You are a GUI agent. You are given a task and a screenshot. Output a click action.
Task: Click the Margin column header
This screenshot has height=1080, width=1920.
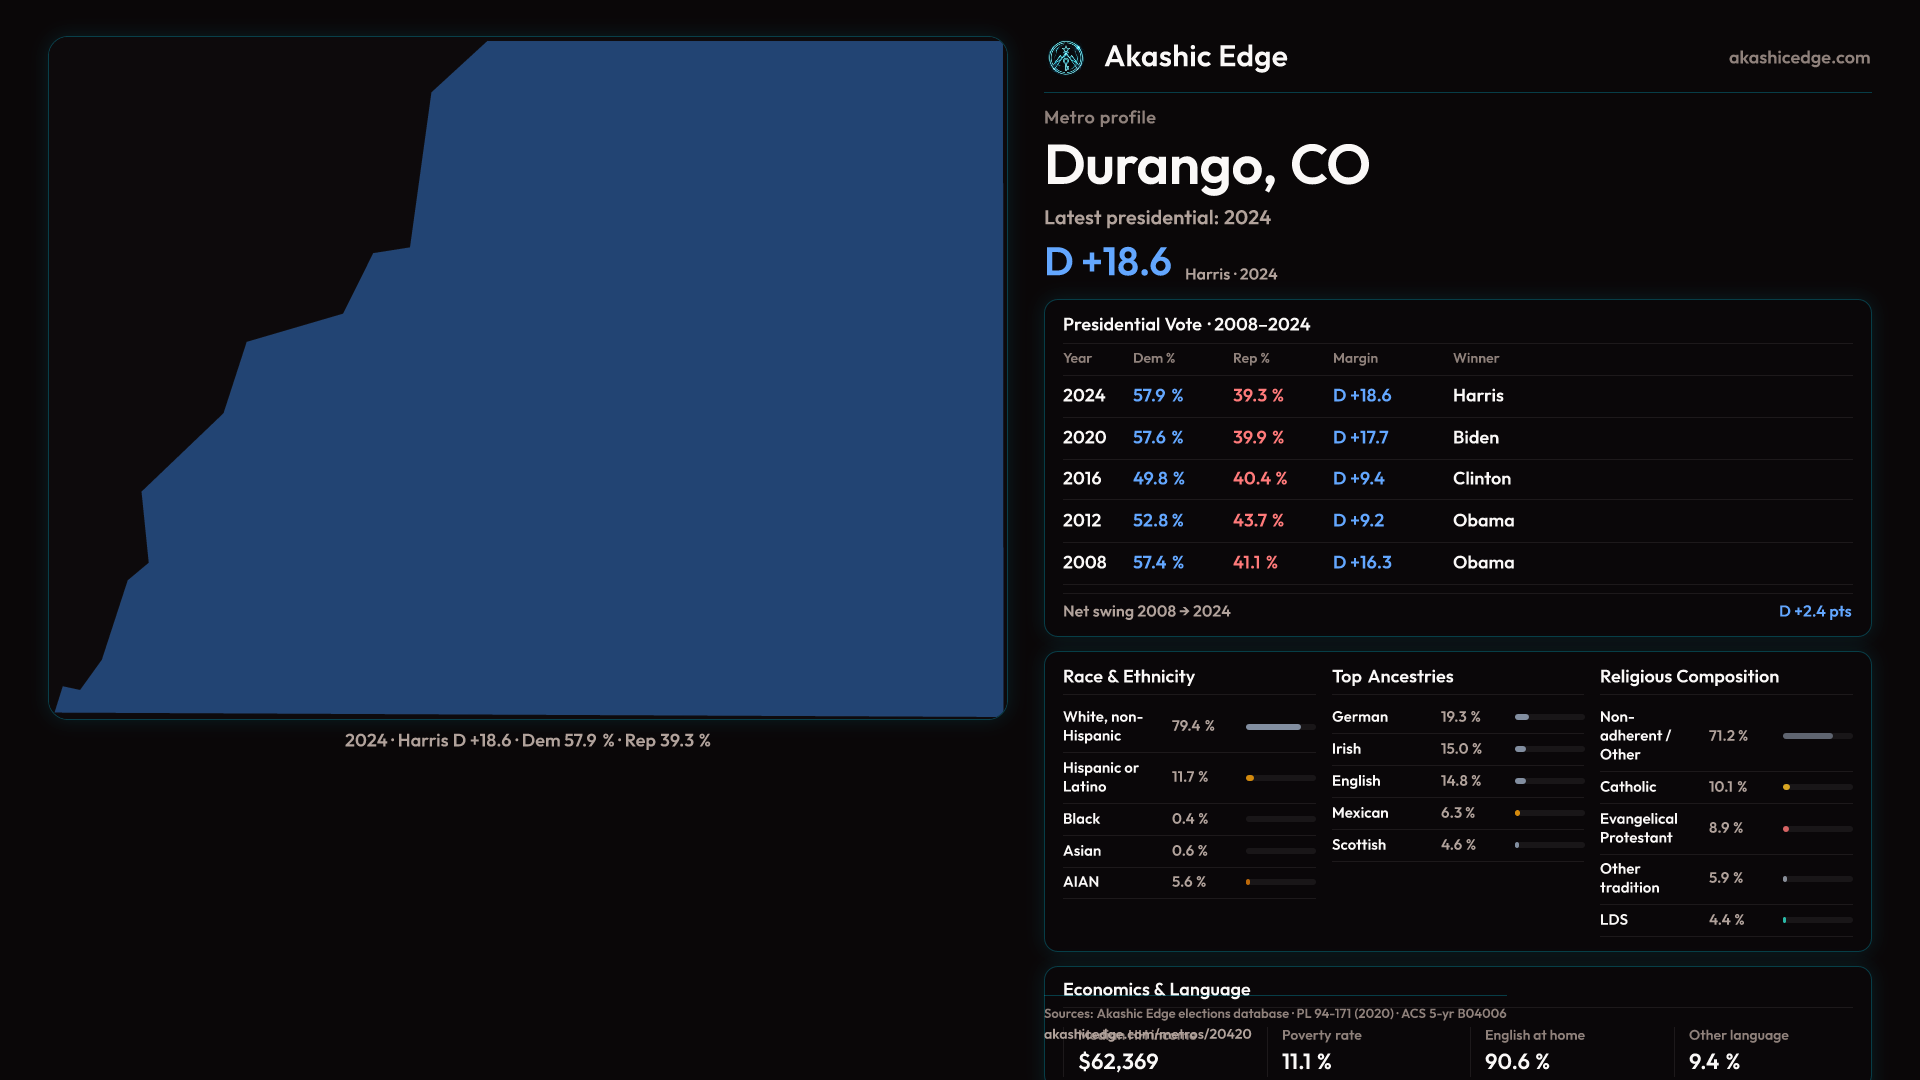[x=1355, y=358]
